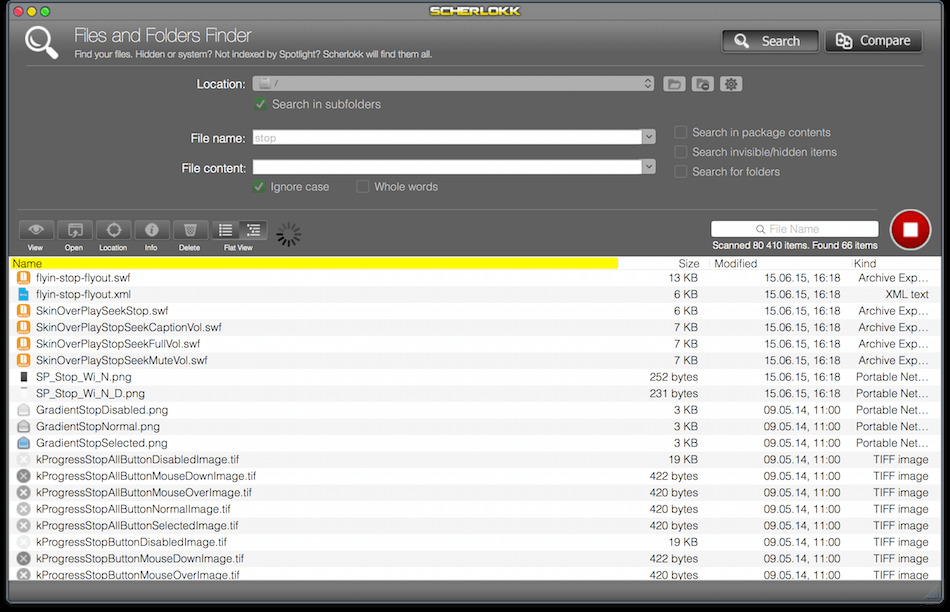Switch to the Compare mode
This screenshot has width=950, height=612.
[x=874, y=41]
